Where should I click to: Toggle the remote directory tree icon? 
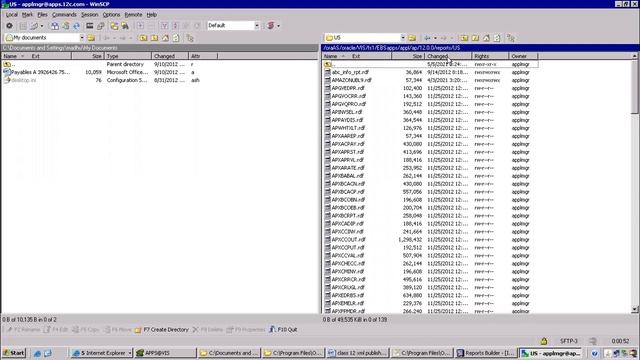click(x=511, y=38)
